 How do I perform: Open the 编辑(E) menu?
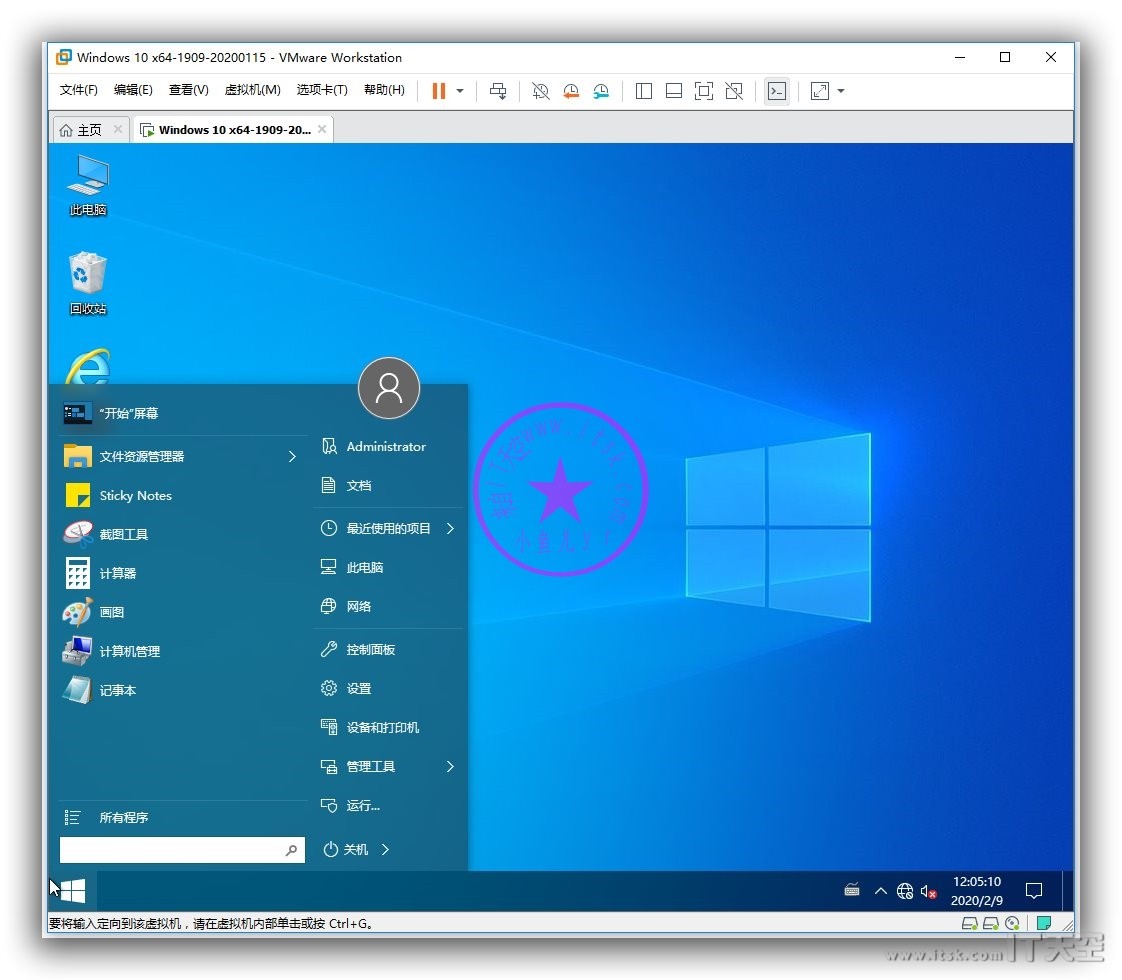tap(133, 89)
